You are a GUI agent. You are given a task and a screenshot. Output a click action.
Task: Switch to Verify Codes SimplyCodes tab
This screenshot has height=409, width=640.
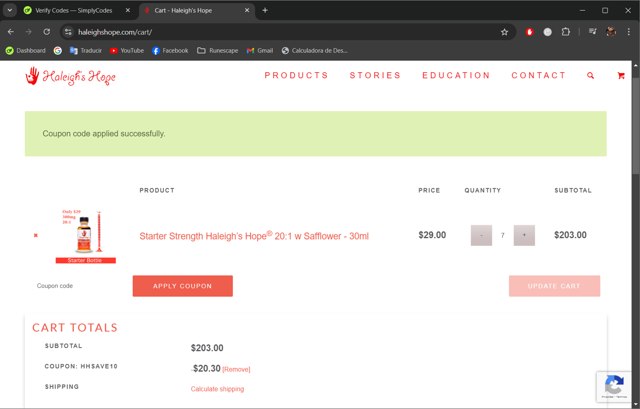[x=73, y=10]
